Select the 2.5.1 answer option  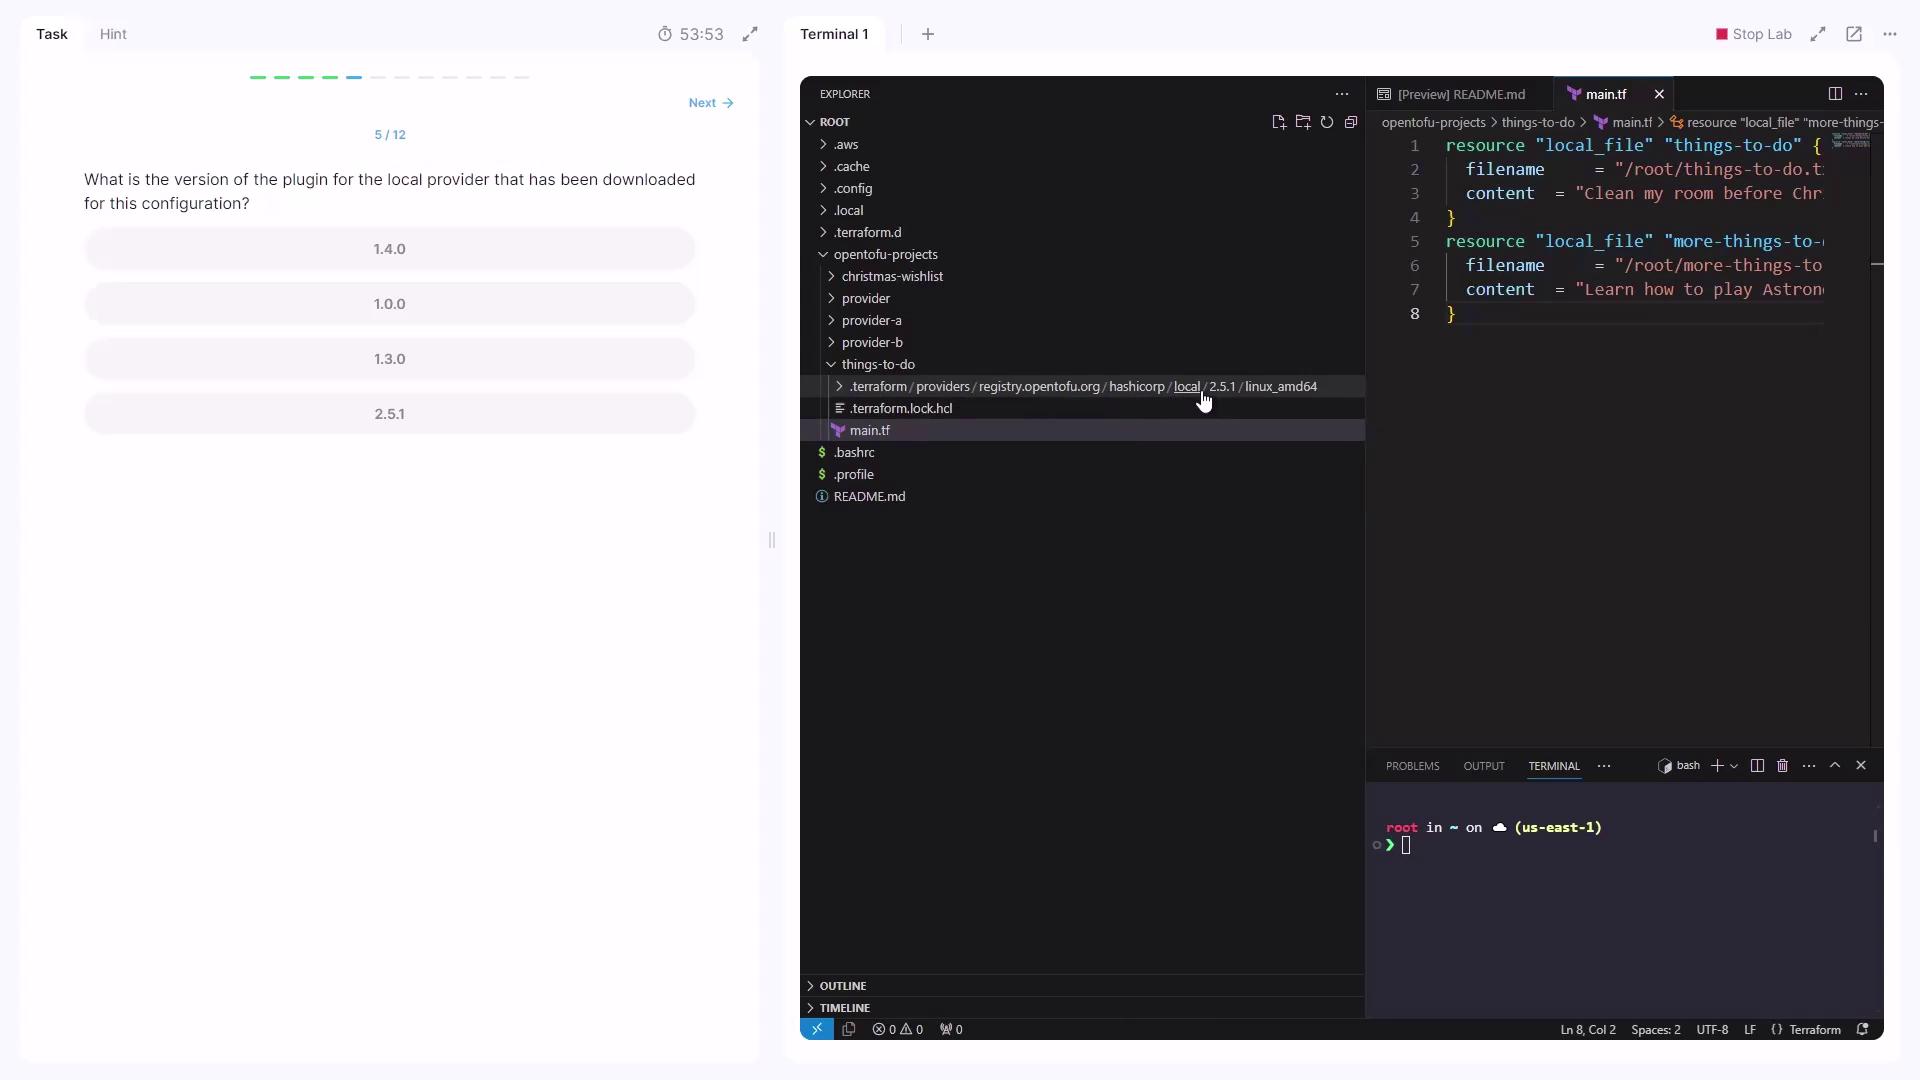389,414
